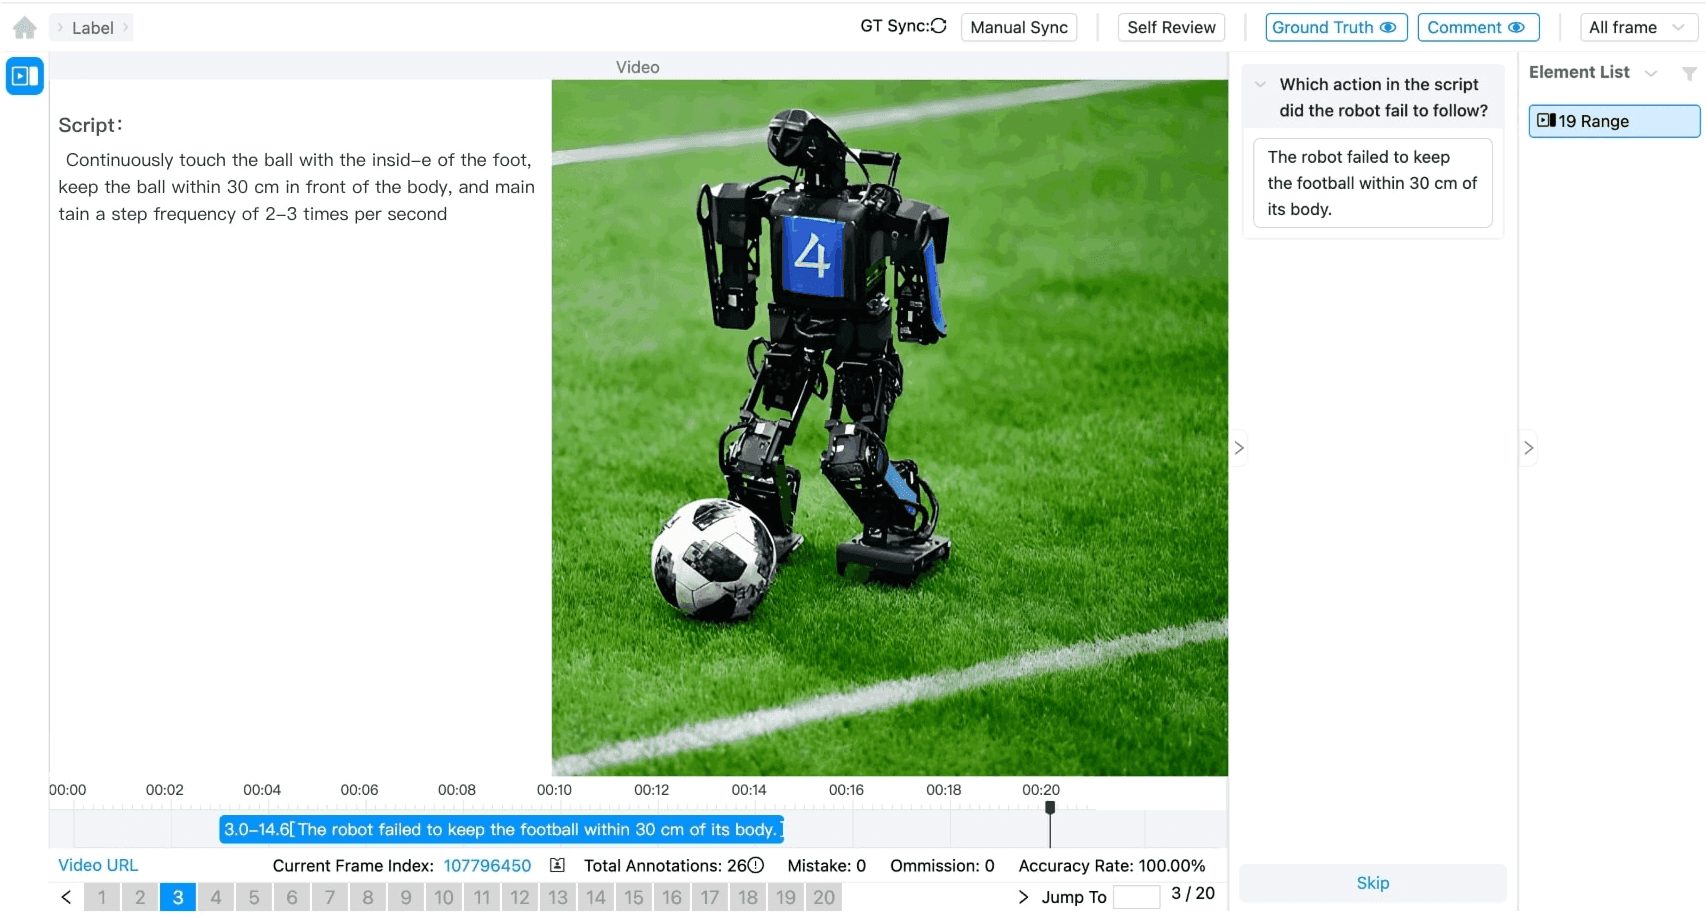
Task: Toggle the blue video panel layout icon
Action: pos(25,76)
